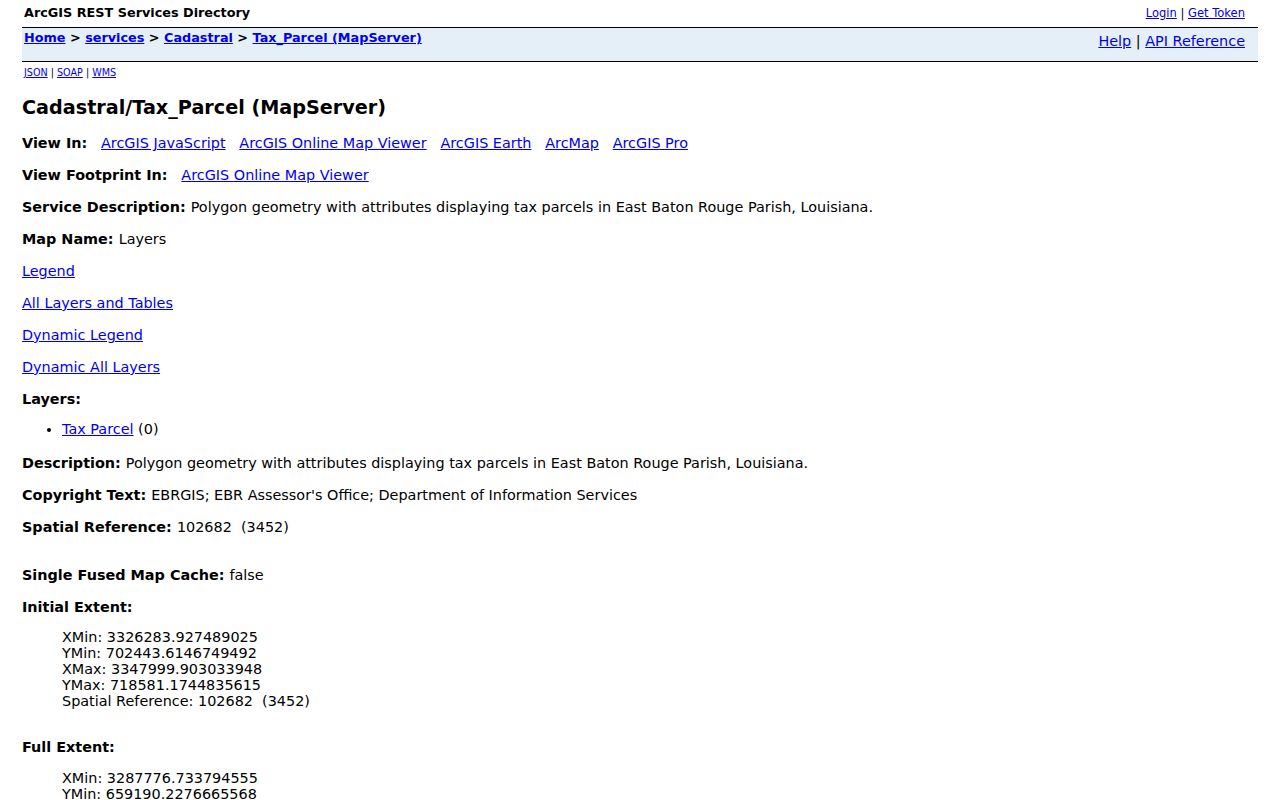Click the Spatial Reference value 102682 (3452) under Copyright Text

tap(233, 527)
